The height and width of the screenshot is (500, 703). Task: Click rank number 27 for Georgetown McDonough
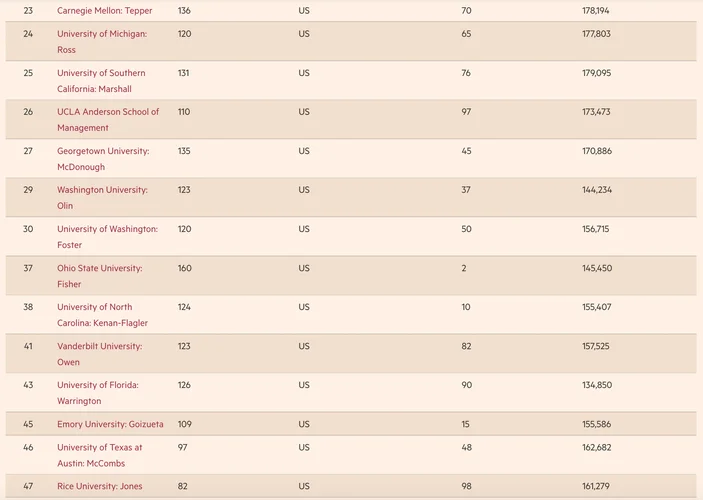(x=28, y=151)
